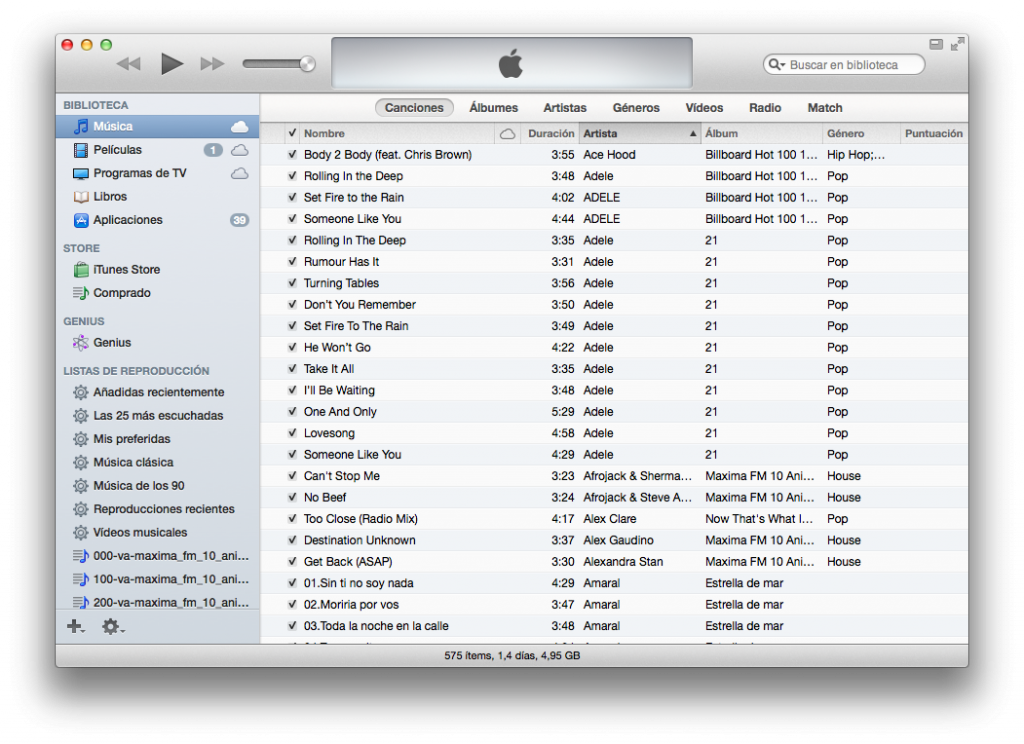Skip to previous track with rewind button

[129, 63]
